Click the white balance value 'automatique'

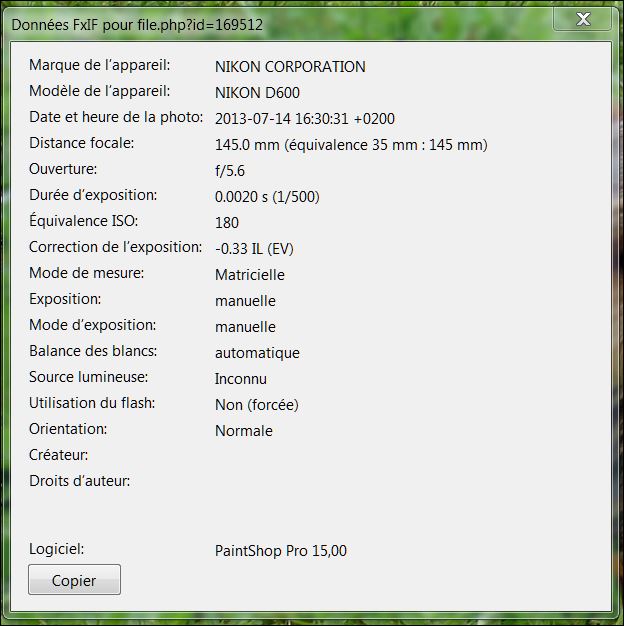(258, 353)
